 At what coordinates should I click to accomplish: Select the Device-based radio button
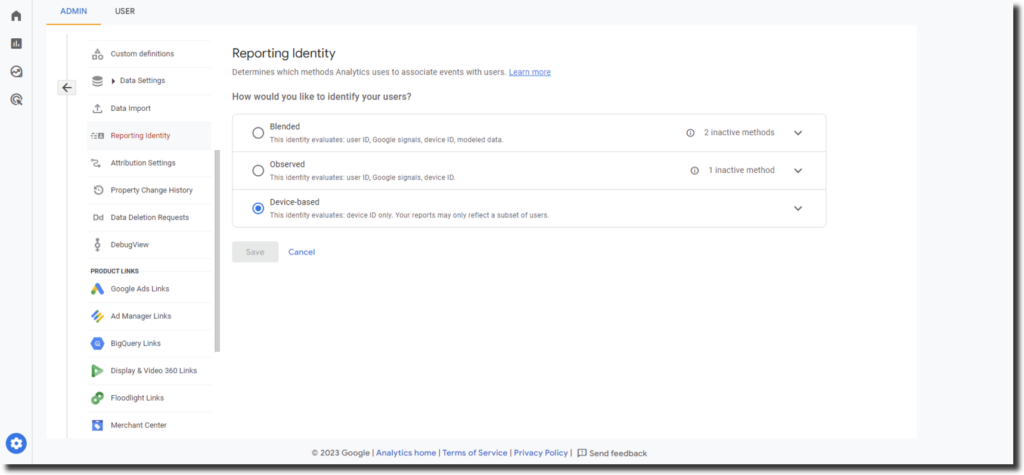tap(258, 208)
